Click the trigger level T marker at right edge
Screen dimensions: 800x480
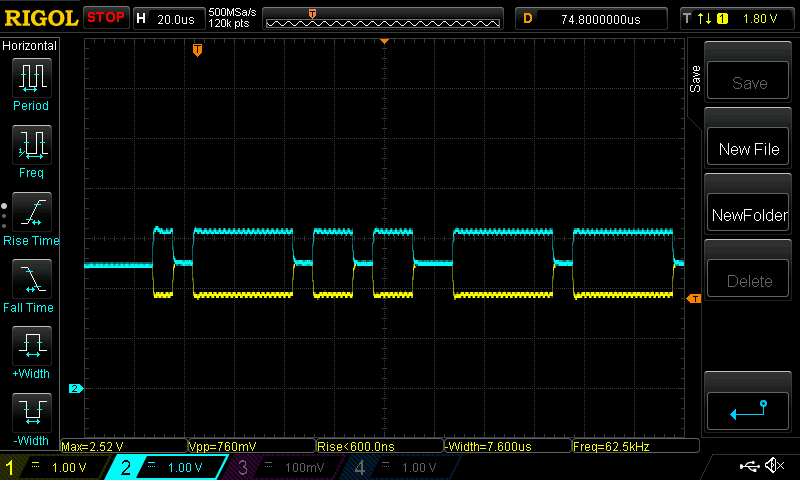click(x=694, y=299)
